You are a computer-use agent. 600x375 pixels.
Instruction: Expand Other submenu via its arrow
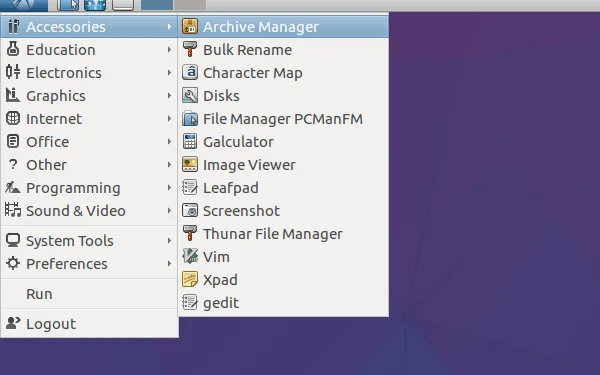coord(169,165)
